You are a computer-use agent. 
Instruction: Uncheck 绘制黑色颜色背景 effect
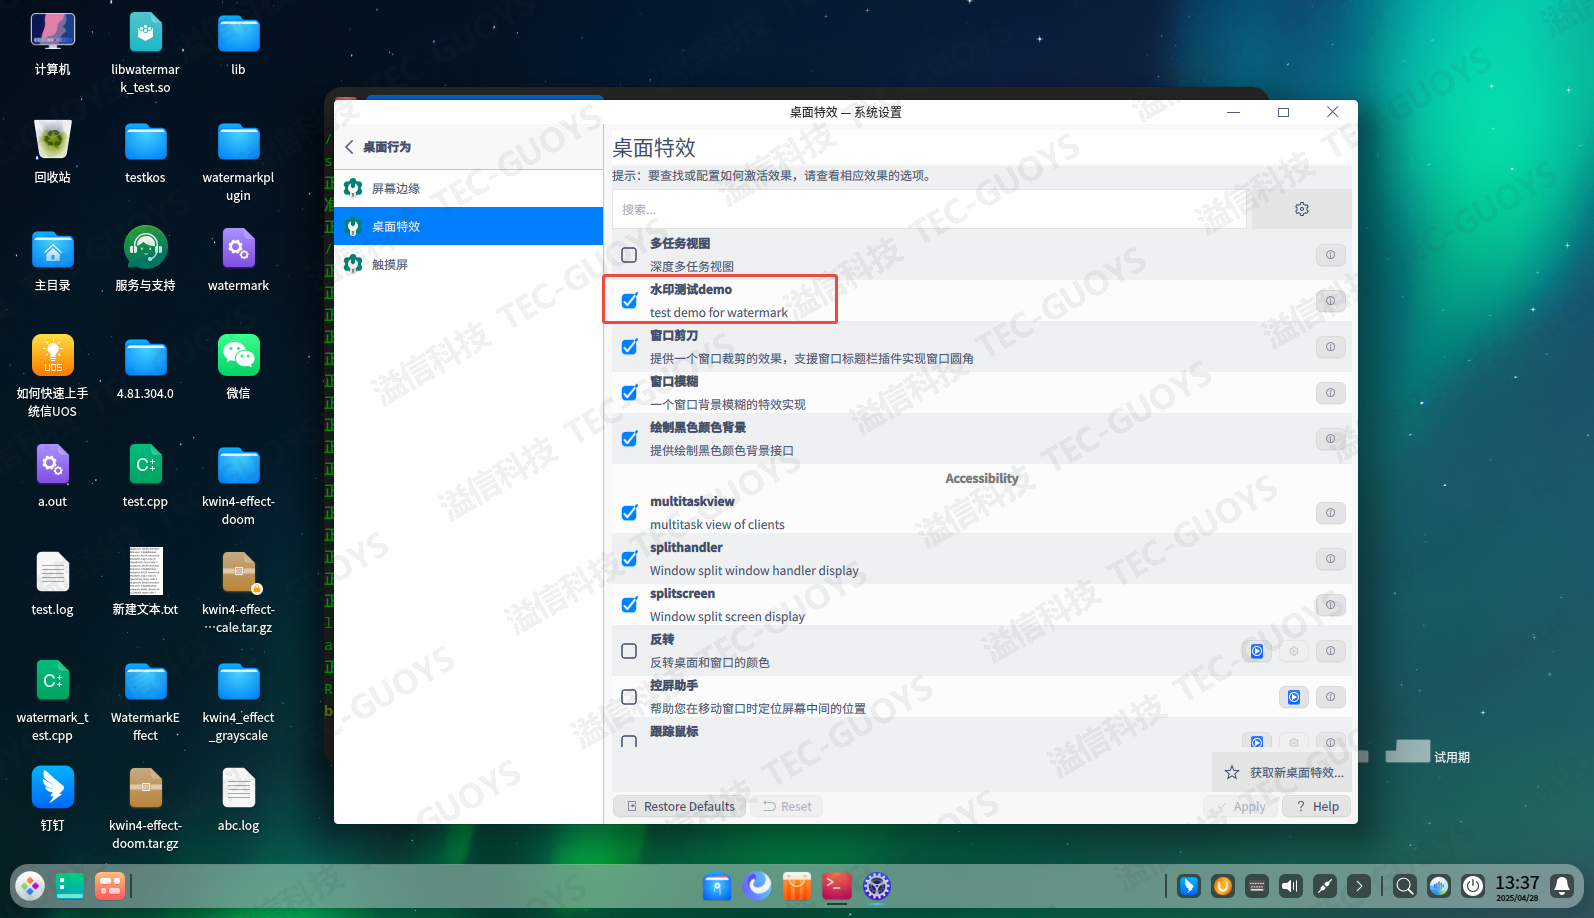(x=629, y=439)
